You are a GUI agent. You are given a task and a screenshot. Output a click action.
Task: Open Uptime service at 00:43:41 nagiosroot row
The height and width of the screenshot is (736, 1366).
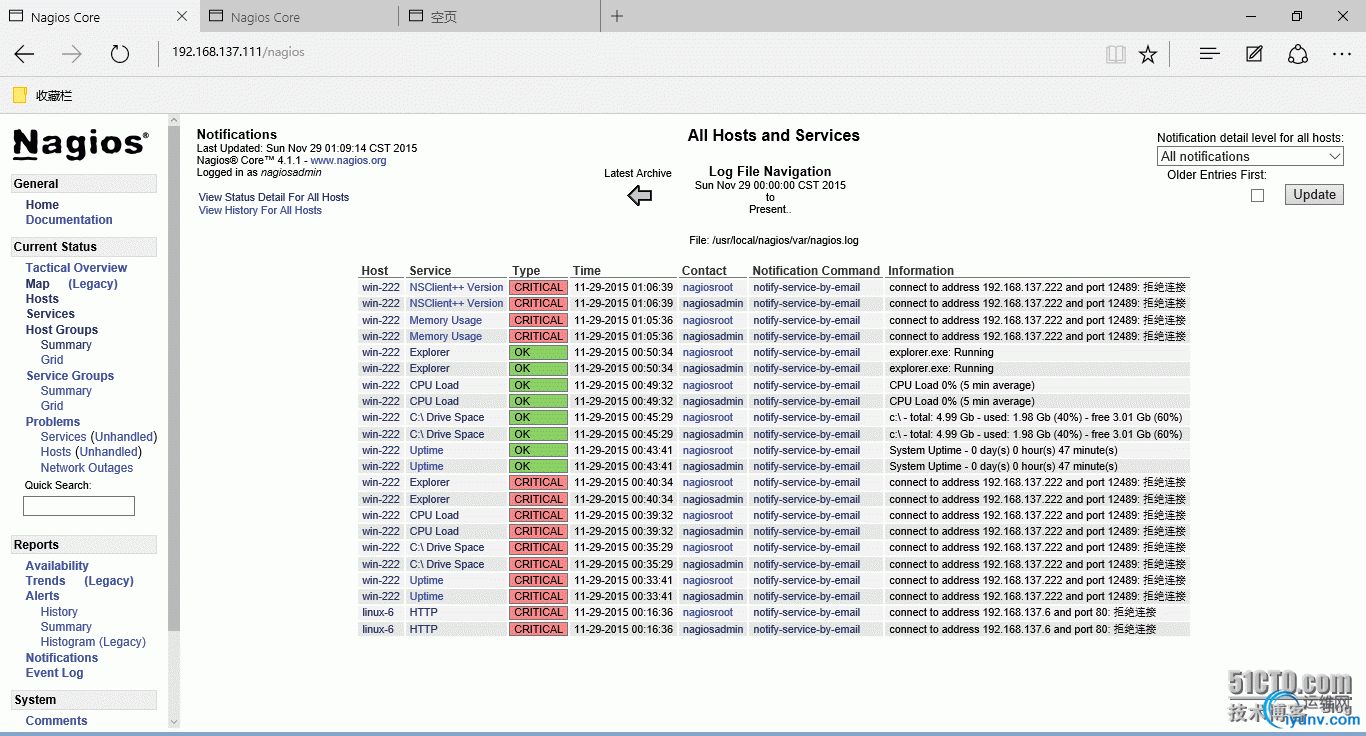pyautogui.click(x=426, y=450)
